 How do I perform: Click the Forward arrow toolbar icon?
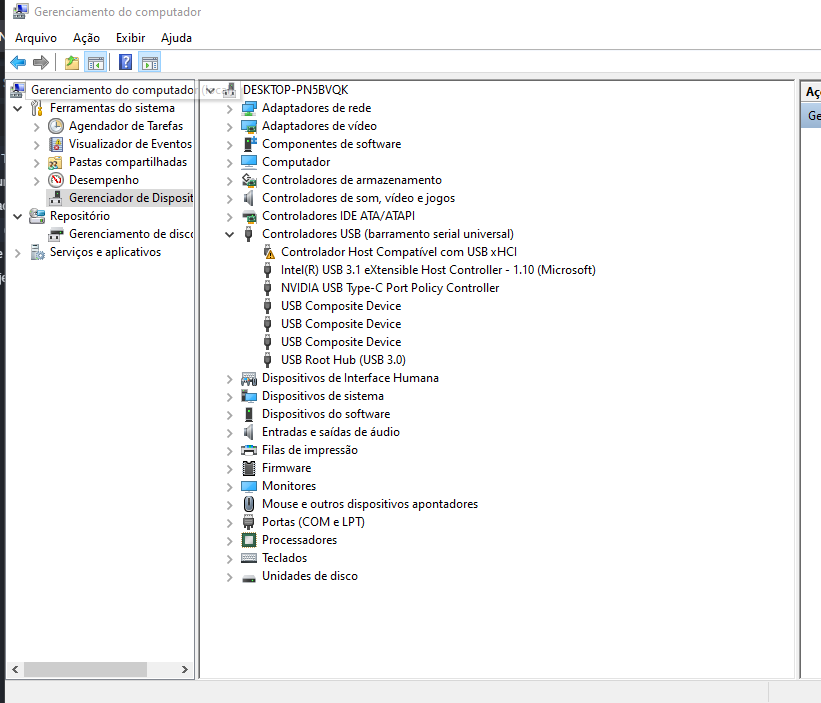point(41,63)
